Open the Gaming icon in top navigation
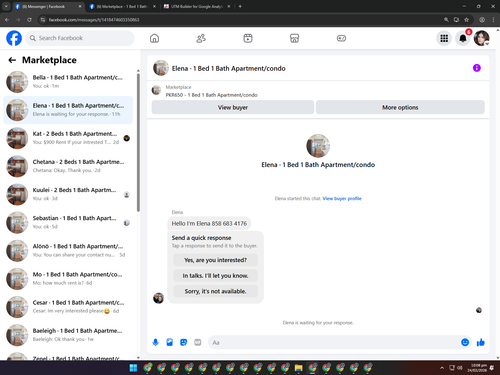This screenshot has width=500, height=375. tap(341, 38)
